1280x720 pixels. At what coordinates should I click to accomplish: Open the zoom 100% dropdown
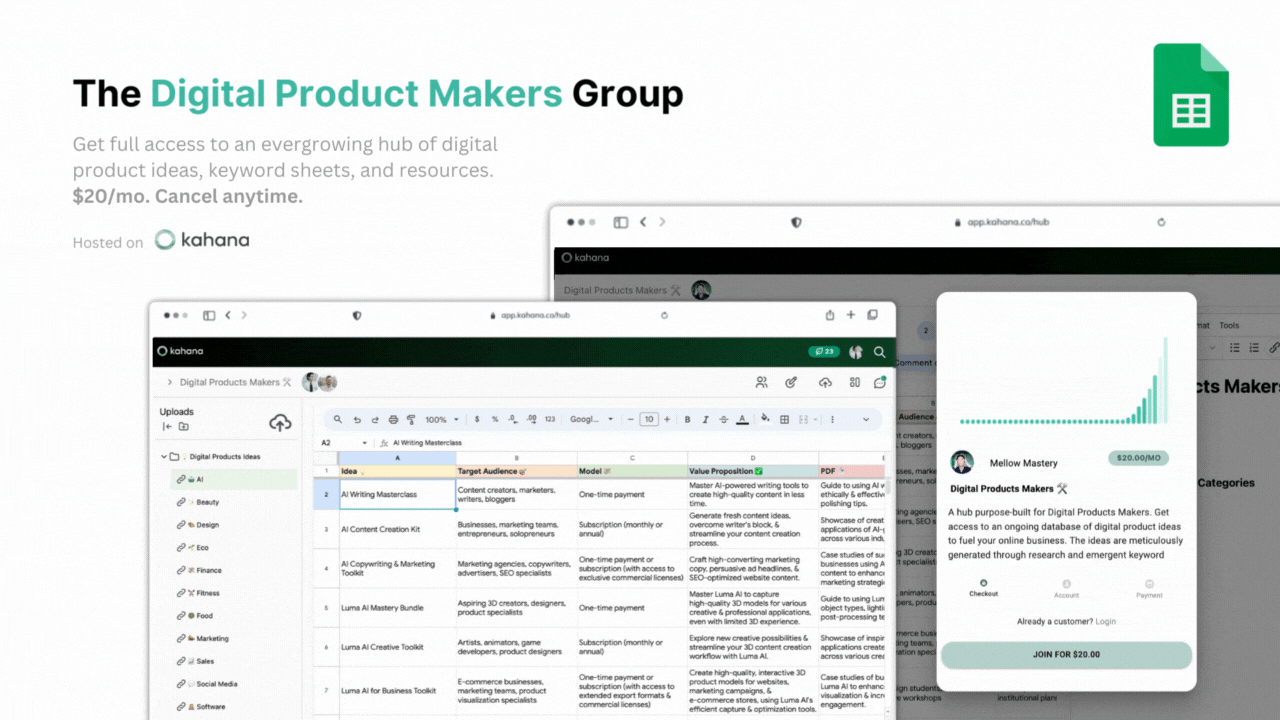(442, 420)
